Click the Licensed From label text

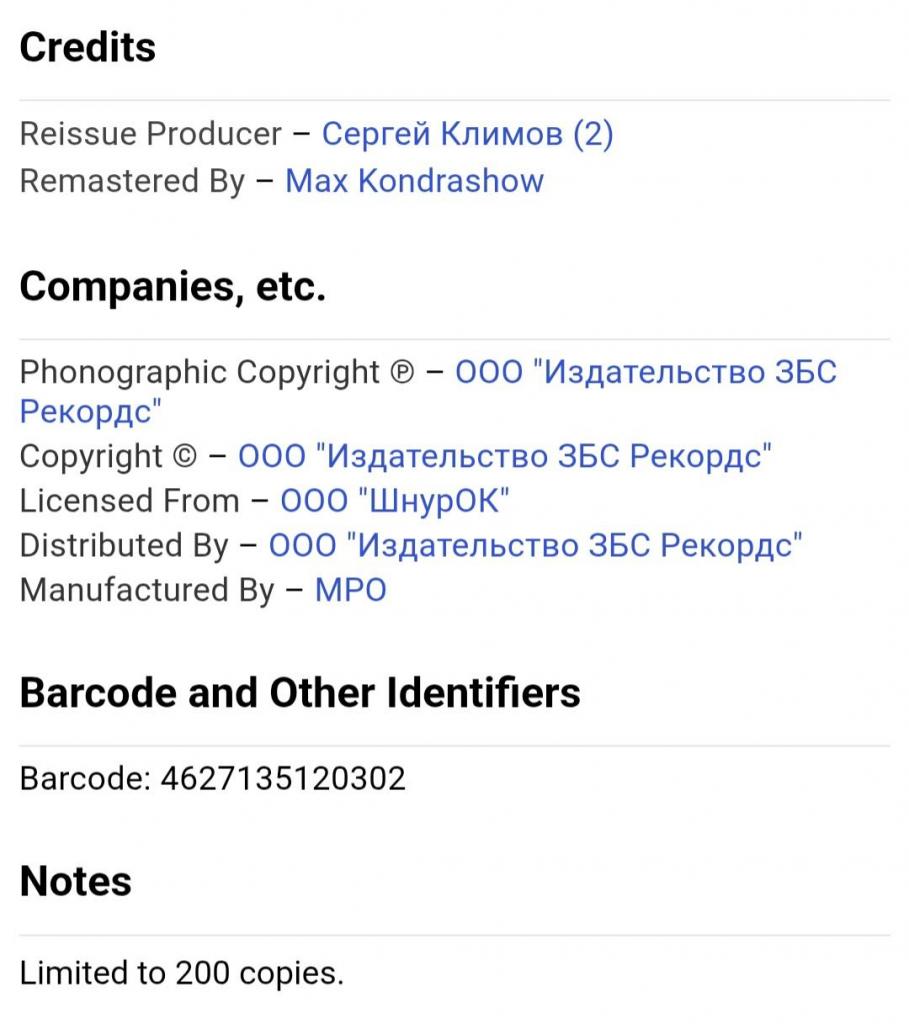tap(130, 501)
